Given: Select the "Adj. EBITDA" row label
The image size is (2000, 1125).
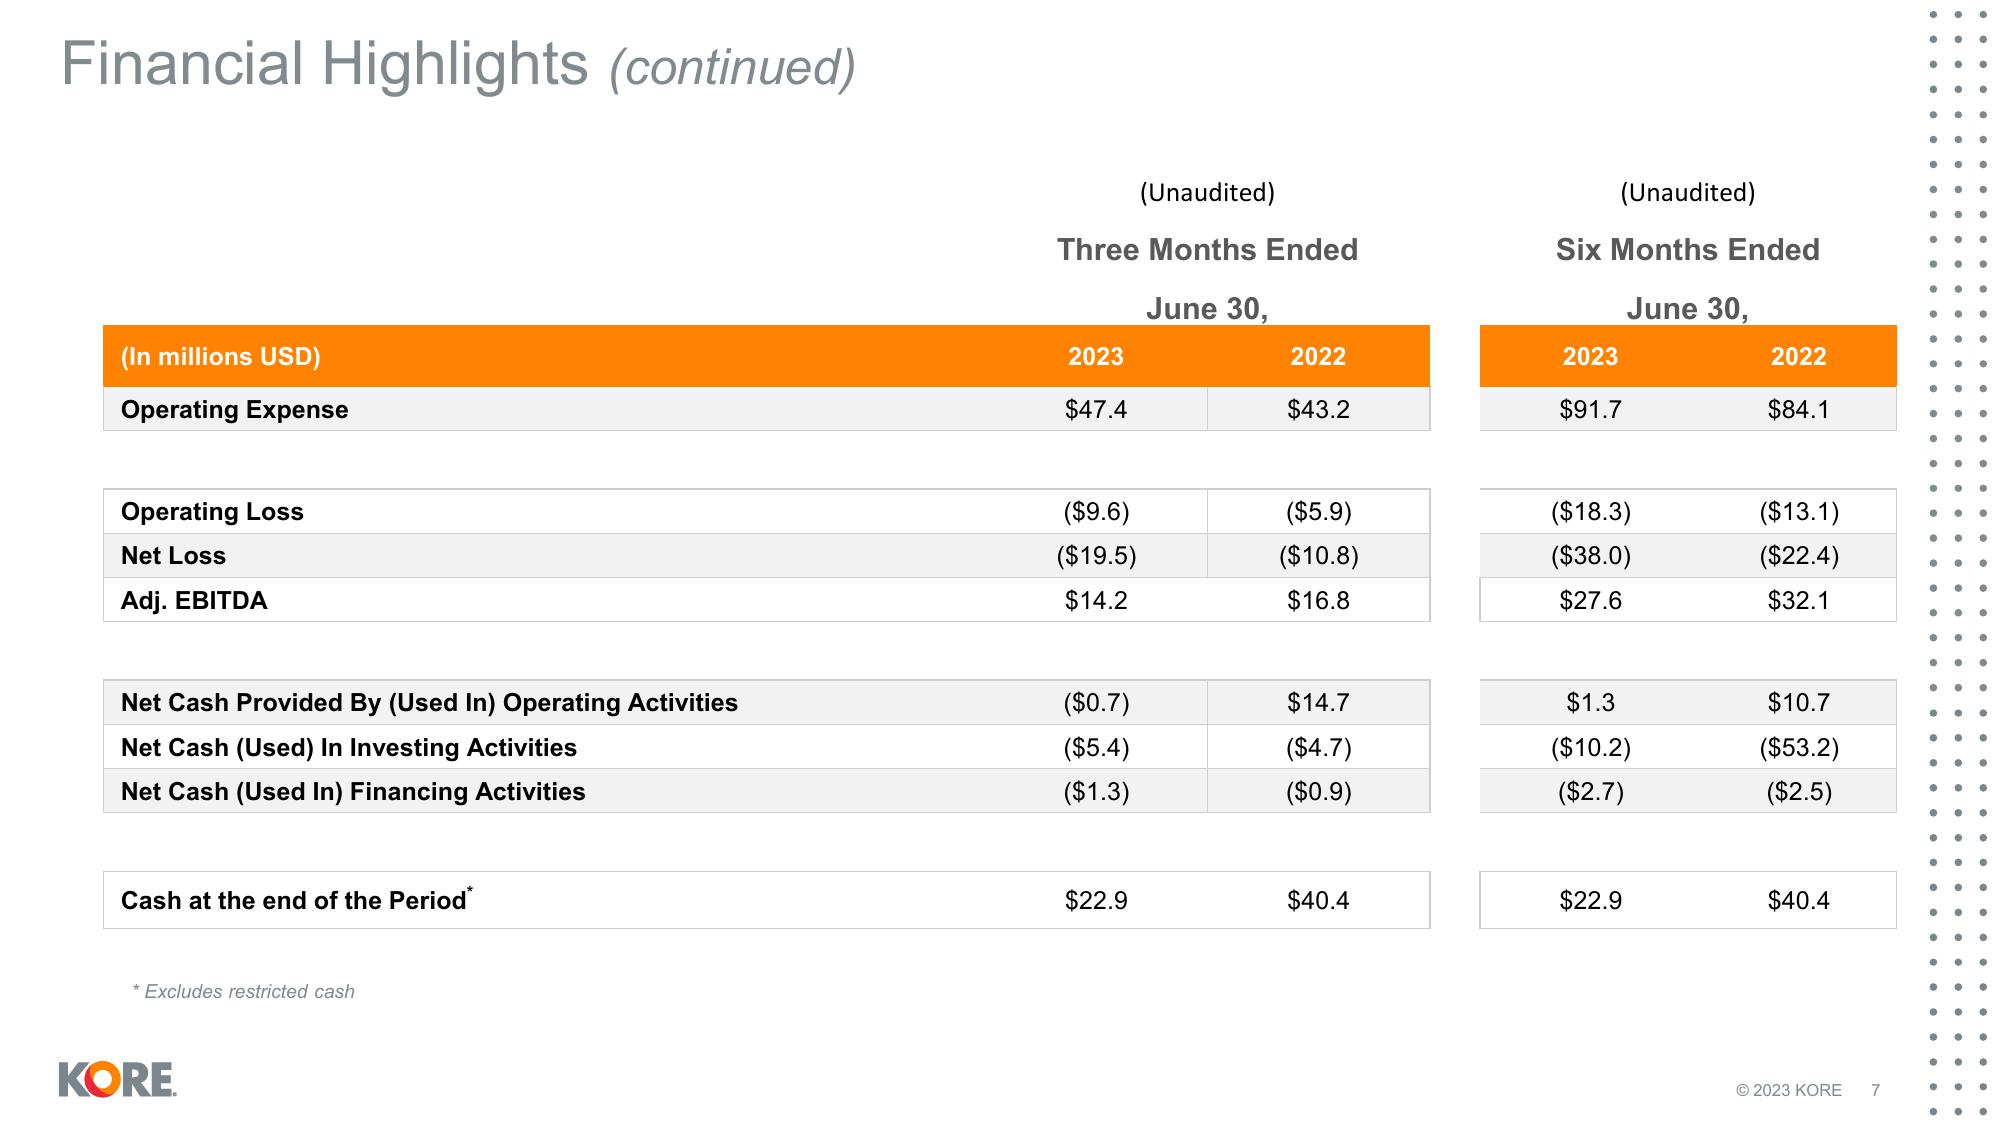Looking at the screenshot, I should click(x=194, y=601).
